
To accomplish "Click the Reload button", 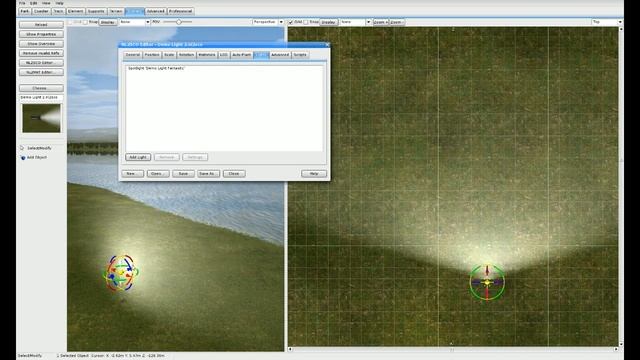I will coord(41,25).
